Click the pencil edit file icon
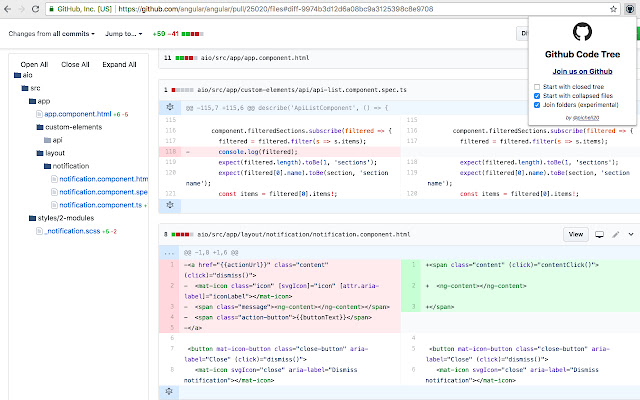This screenshot has height=400, width=640. [616, 234]
